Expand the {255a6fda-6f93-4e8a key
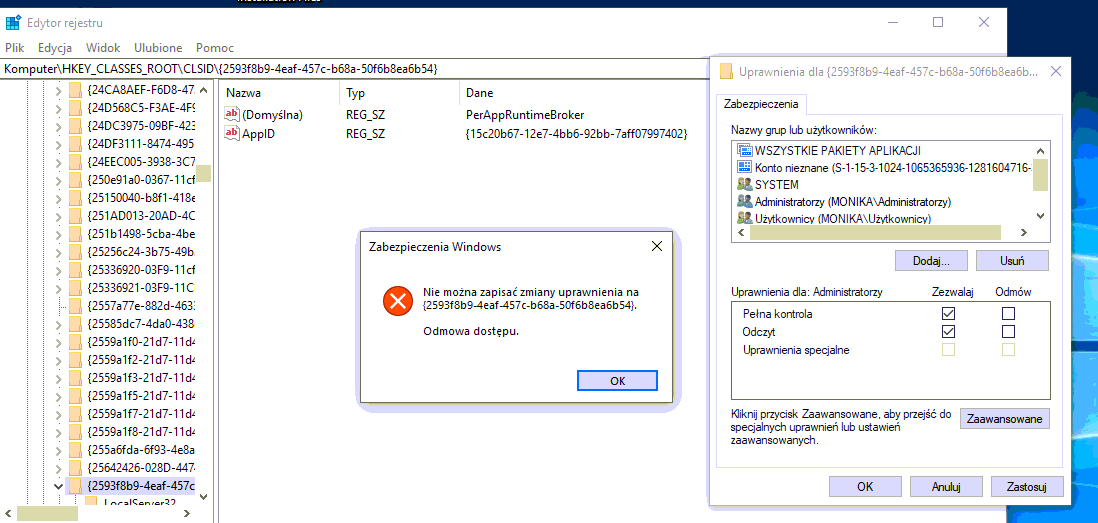Image resolution: width=1098 pixels, height=523 pixels. (x=58, y=449)
